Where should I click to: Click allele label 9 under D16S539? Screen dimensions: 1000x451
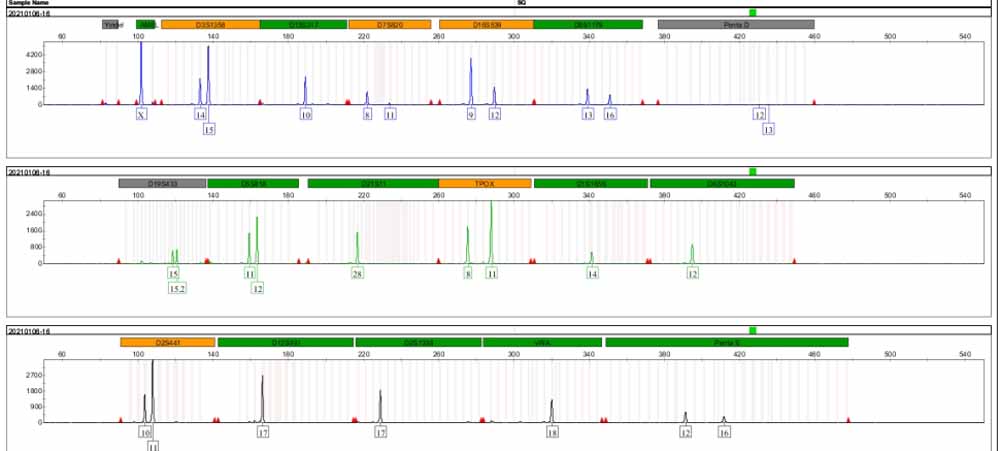pos(471,115)
